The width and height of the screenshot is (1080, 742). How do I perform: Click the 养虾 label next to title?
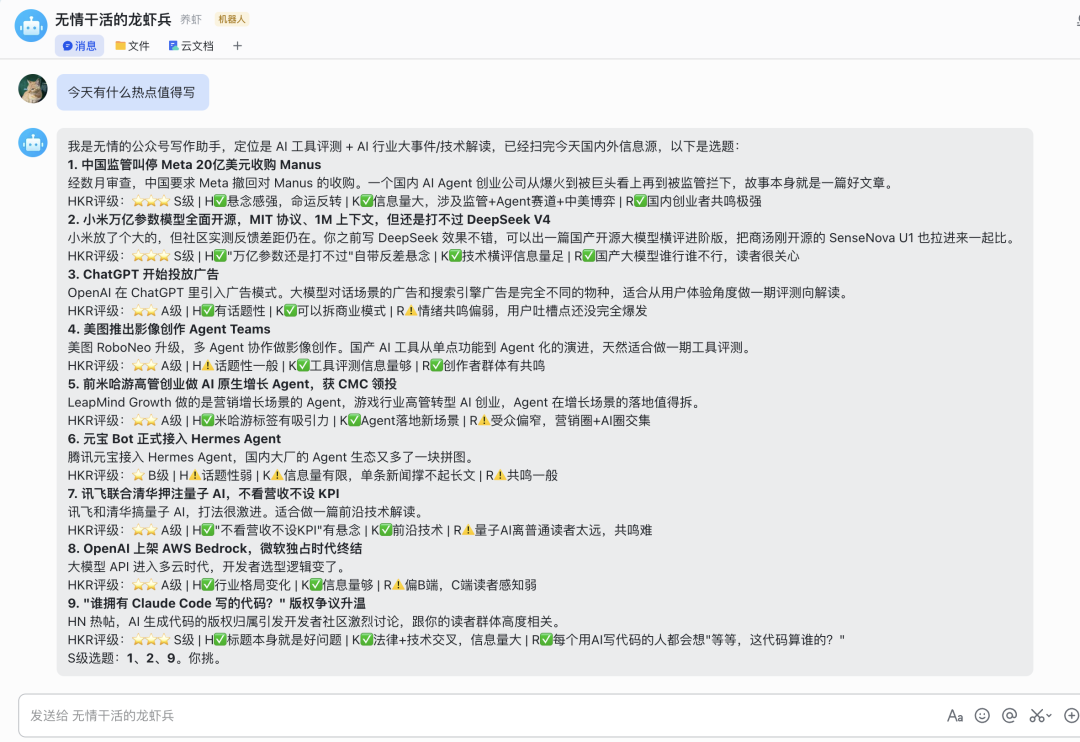tap(191, 19)
